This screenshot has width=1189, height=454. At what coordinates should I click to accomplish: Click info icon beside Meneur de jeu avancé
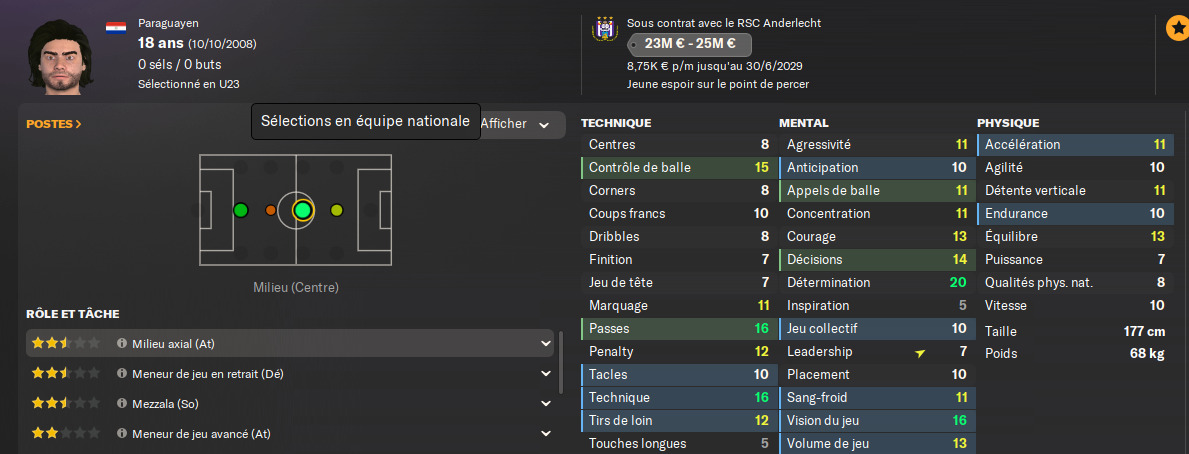(122, 434)
